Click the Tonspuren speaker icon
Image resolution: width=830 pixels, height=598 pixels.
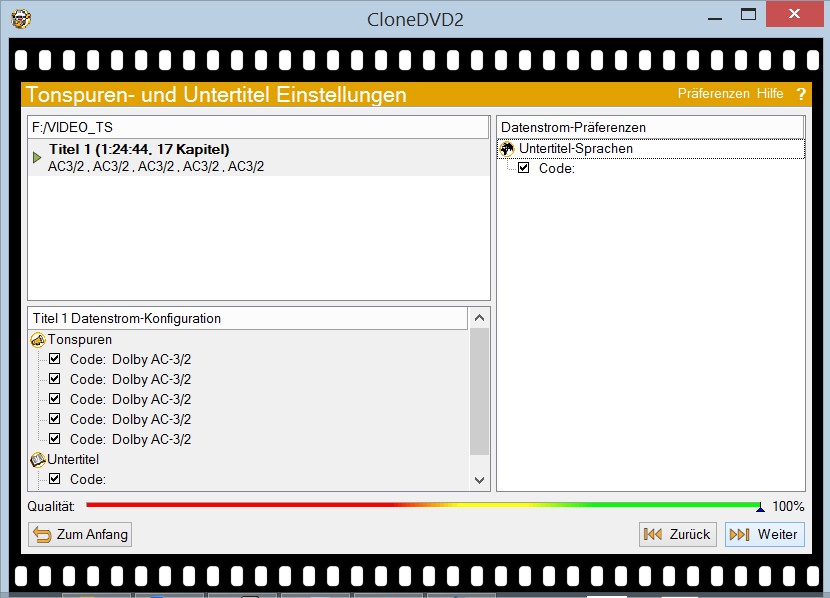point(38,340)
